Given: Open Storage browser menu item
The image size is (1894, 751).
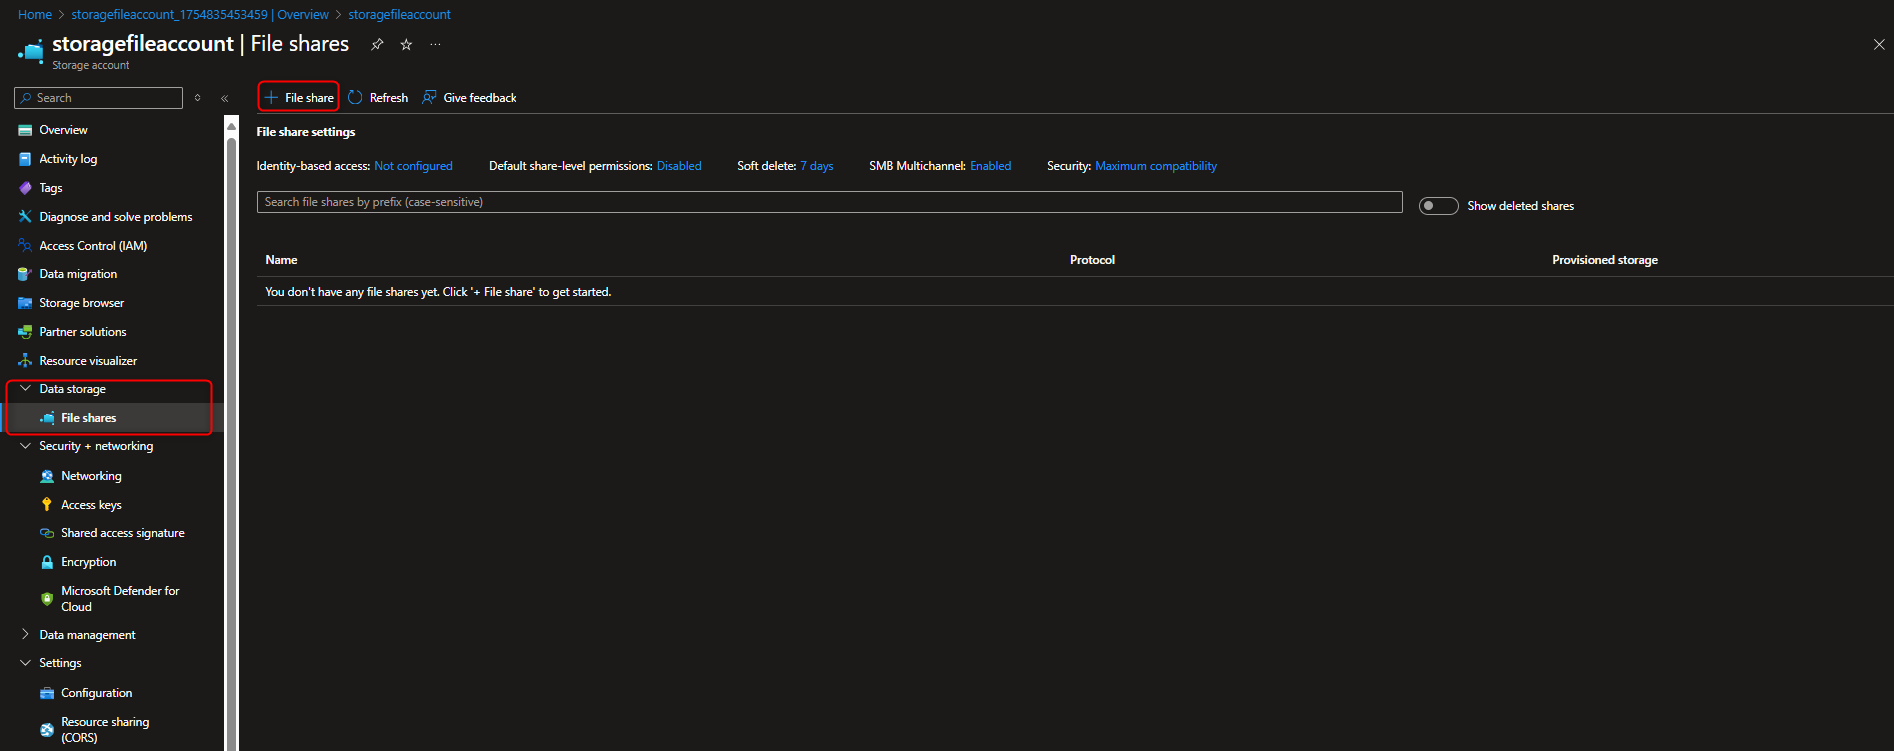Looking at the screenshot, I should click(82, 303).
